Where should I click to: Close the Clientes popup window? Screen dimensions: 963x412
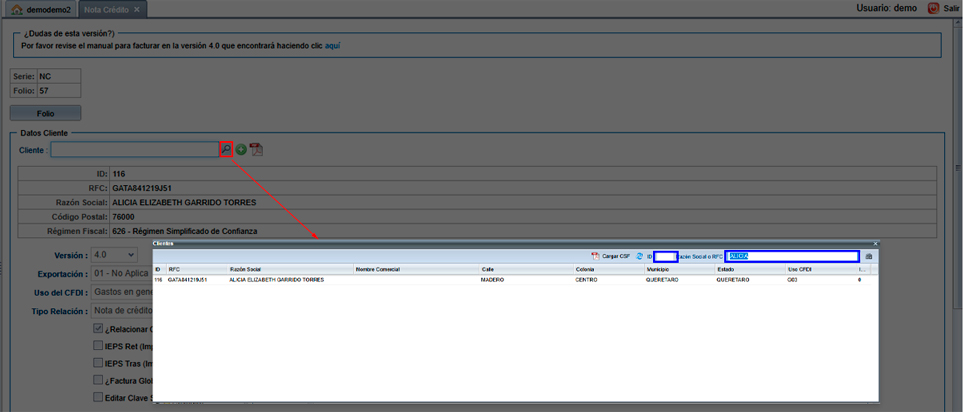click(875, 243)
